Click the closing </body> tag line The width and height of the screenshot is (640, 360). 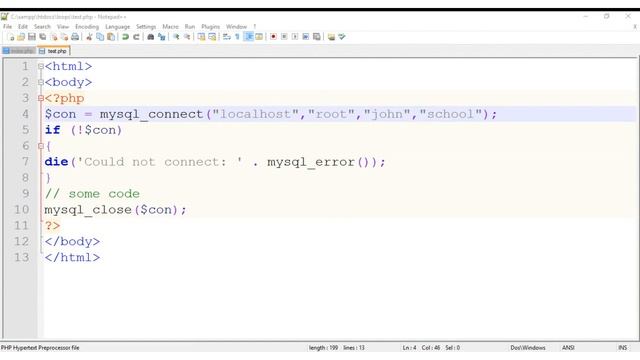coord(72,242)
